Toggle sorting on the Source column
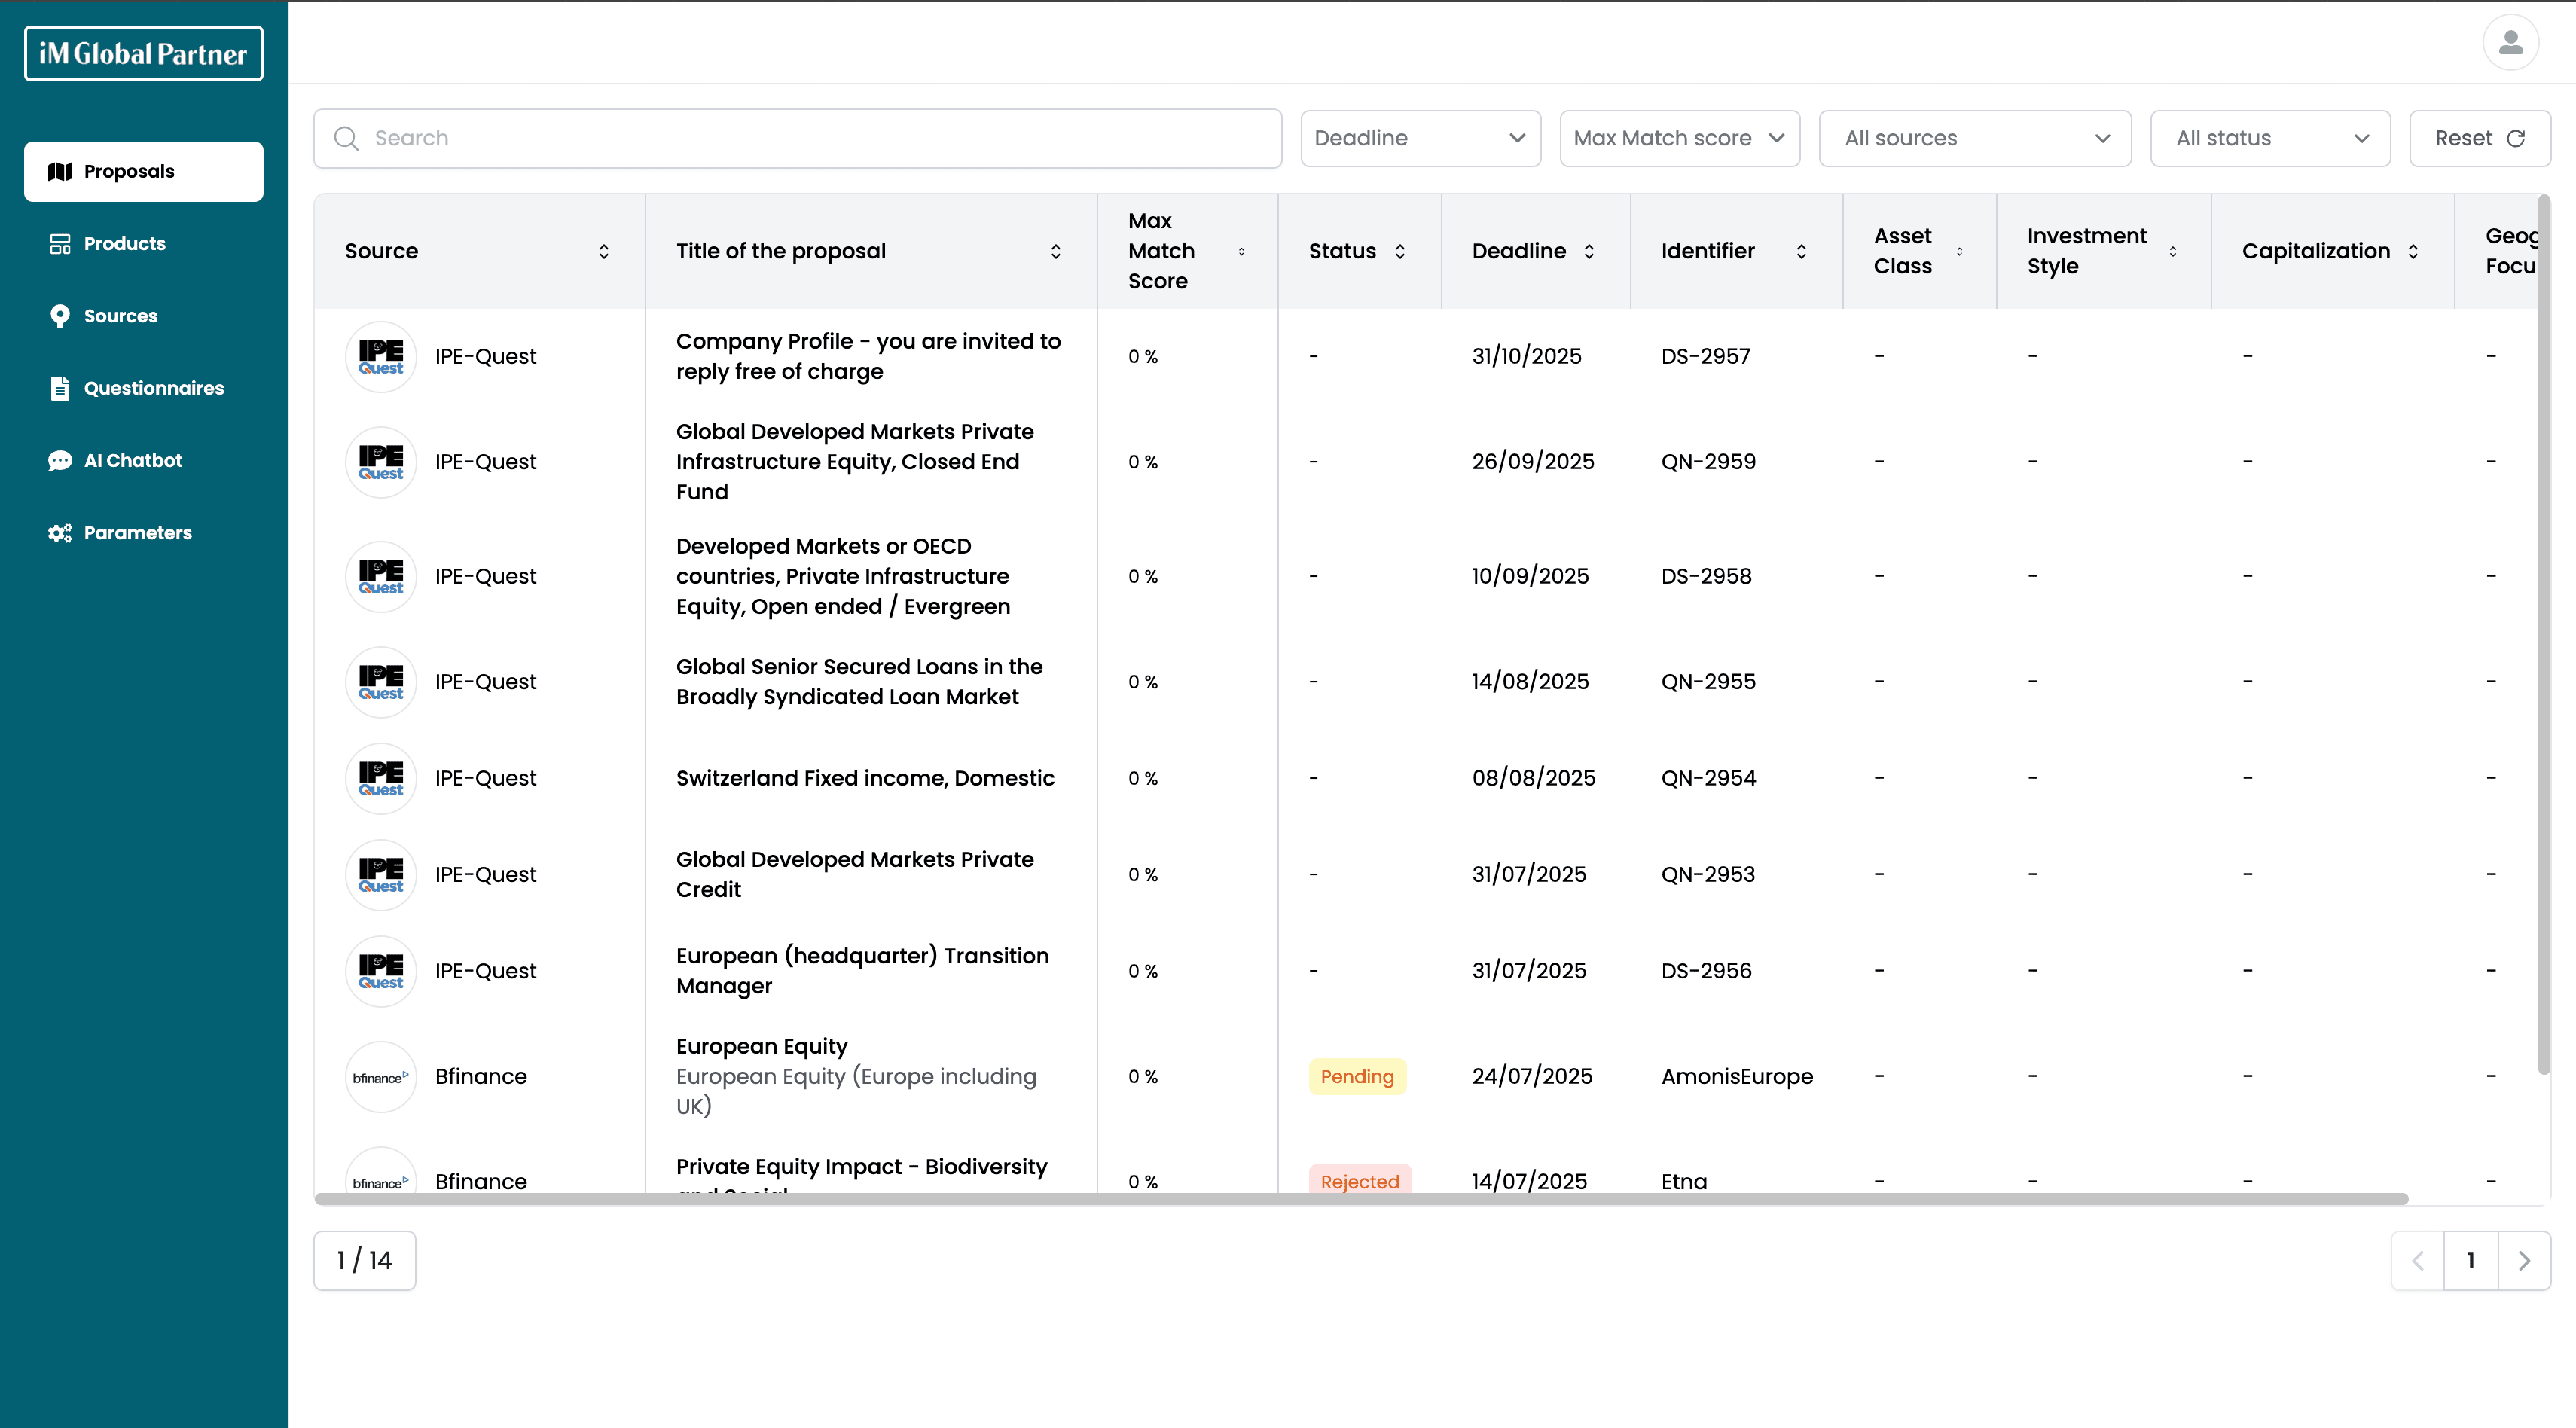This screenshot has height=1428, width=2576. pos(605,251)
